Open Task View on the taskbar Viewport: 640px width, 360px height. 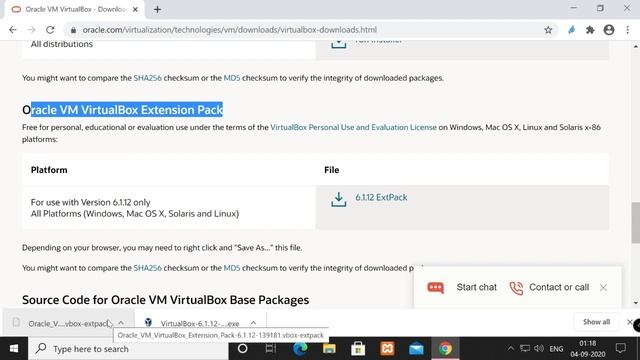[x=270, y=349]
